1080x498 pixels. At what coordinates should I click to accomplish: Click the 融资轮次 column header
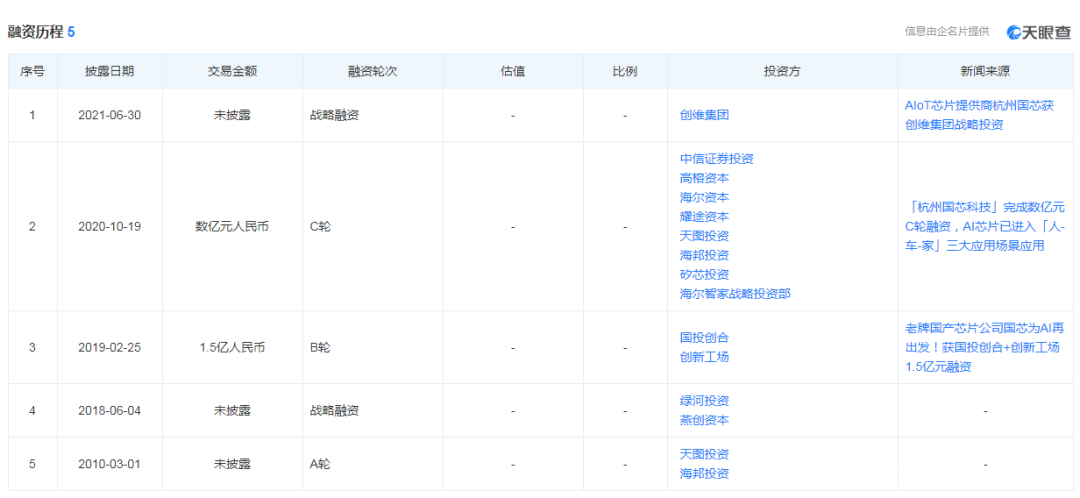(x=373, y=71)
